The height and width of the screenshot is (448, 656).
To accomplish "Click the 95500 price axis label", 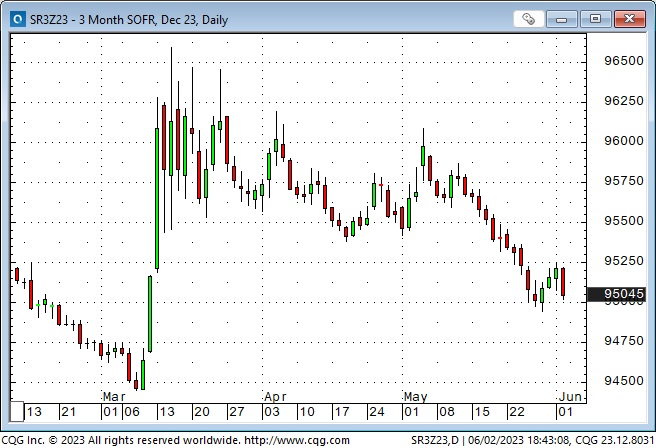I will click(x=624, y=221).
